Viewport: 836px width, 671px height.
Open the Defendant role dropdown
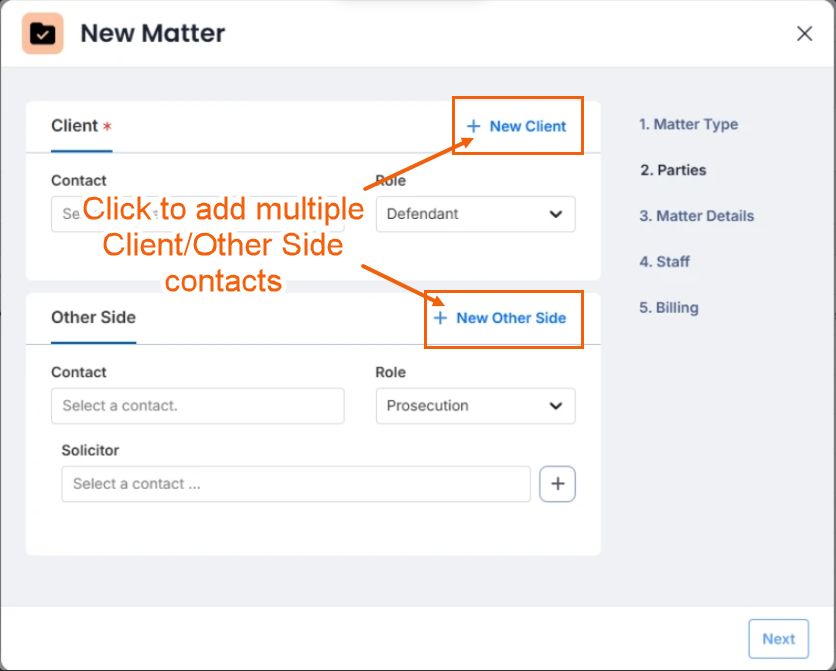pyautogui.click(x=475, y=214)
